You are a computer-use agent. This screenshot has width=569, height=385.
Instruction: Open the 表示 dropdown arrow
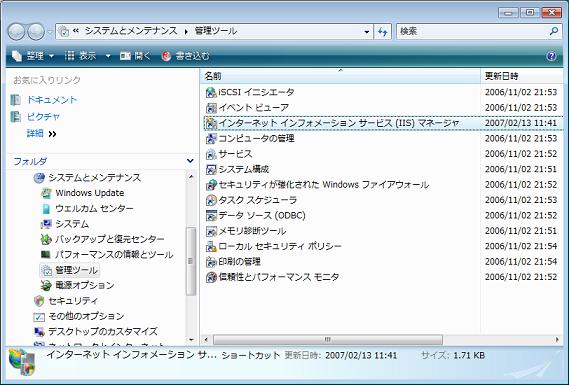[x=108, y=56]
